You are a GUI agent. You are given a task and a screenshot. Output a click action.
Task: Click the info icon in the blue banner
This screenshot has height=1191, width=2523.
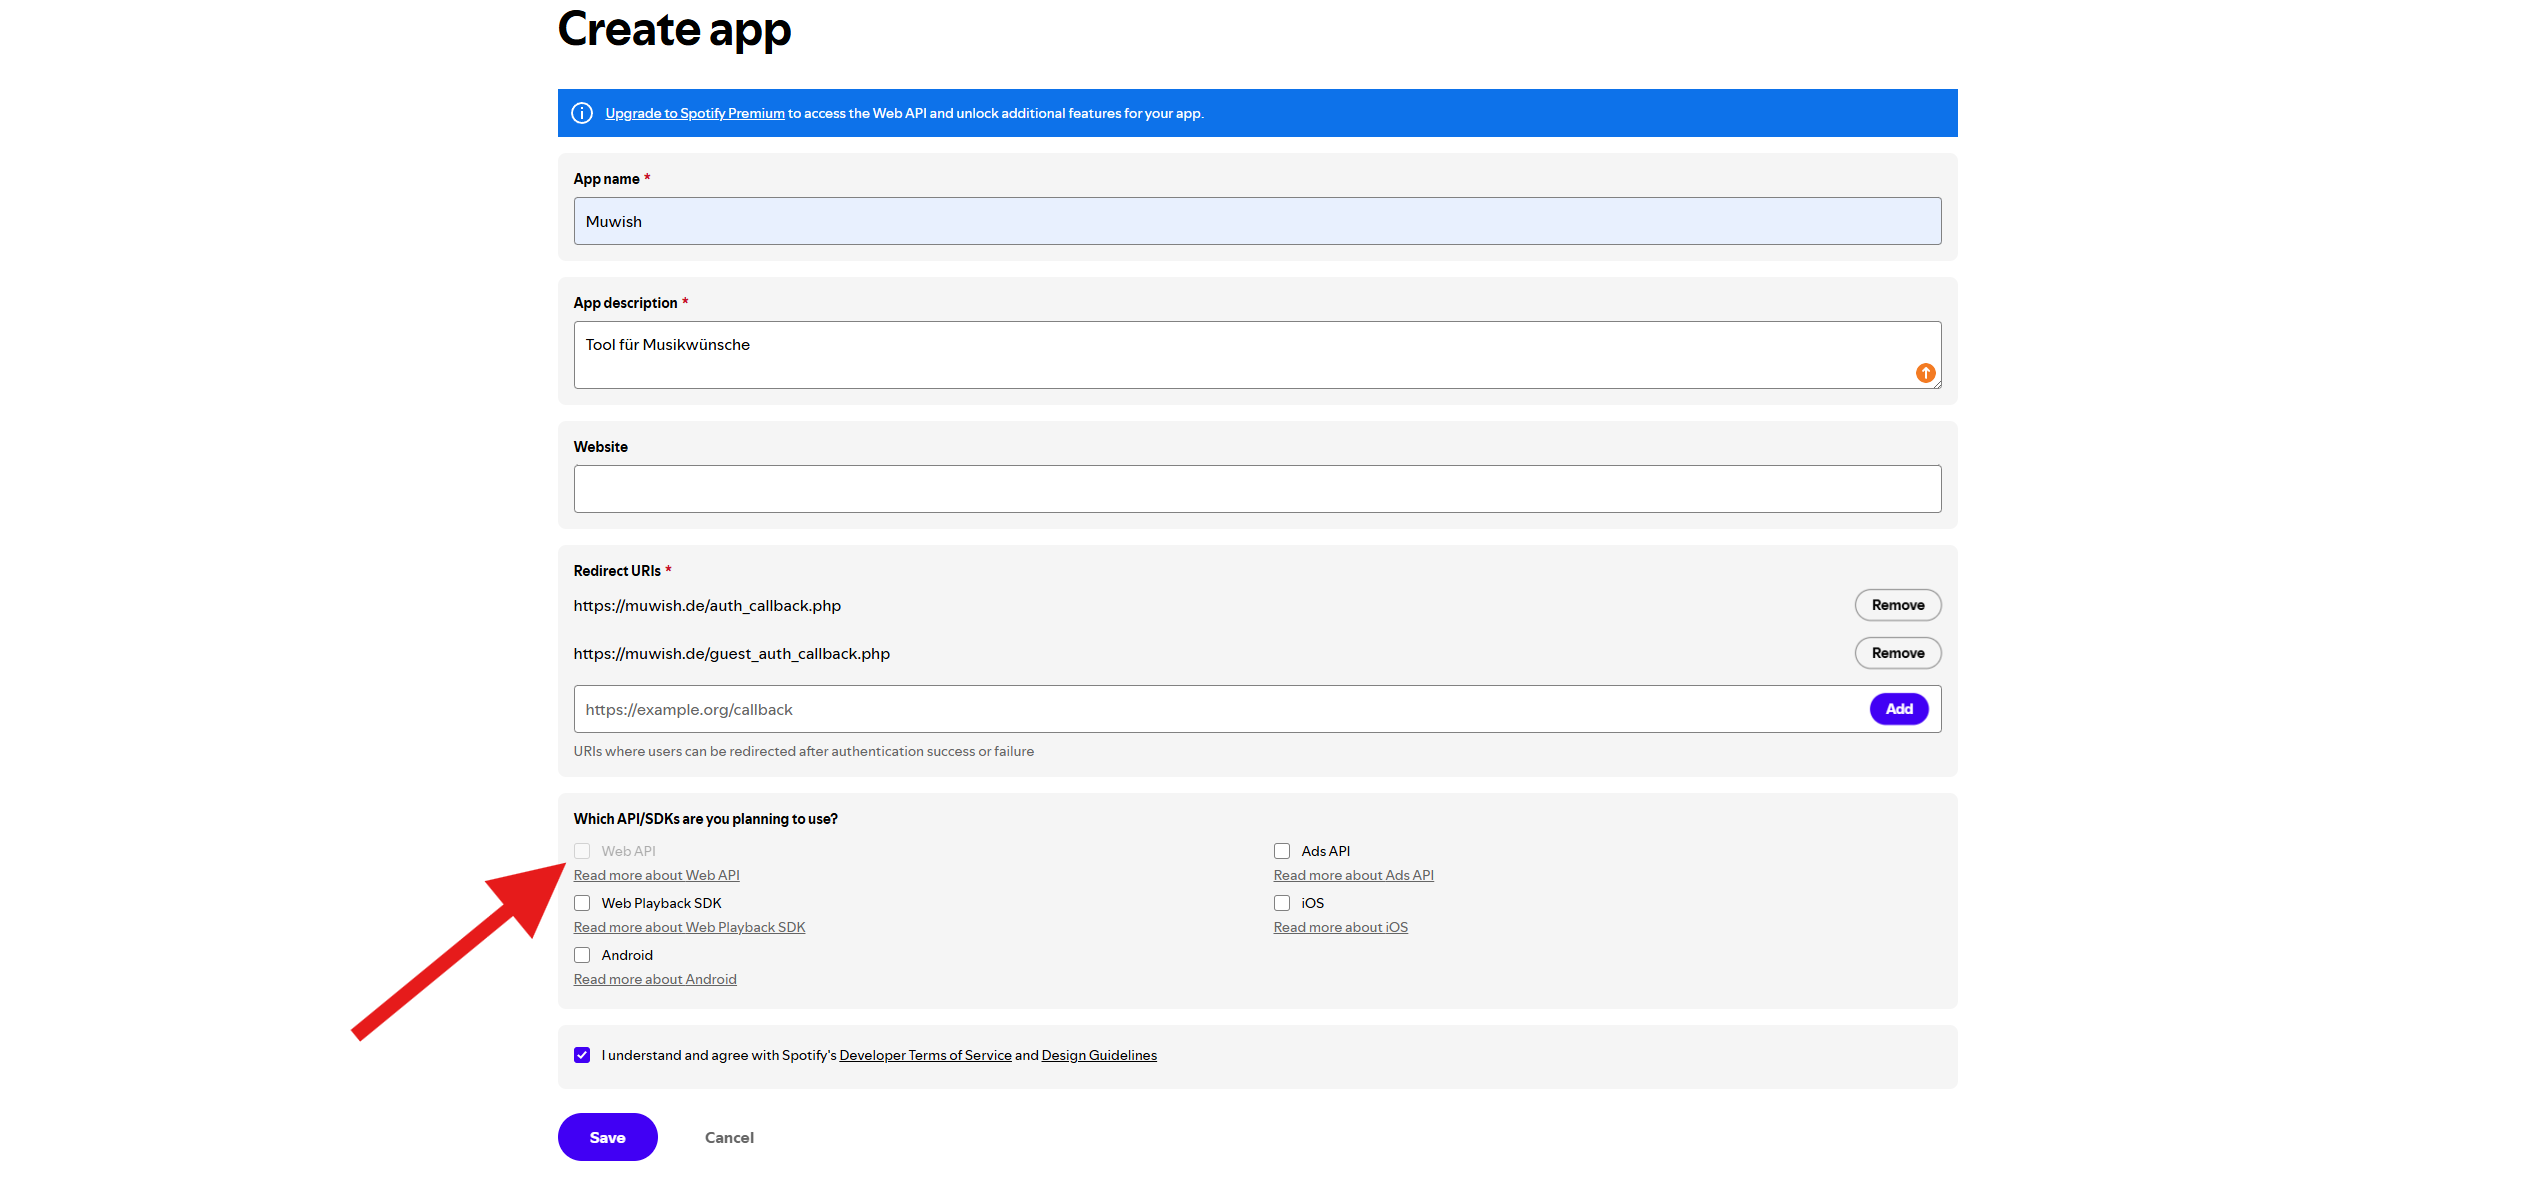tap(582, 113)
